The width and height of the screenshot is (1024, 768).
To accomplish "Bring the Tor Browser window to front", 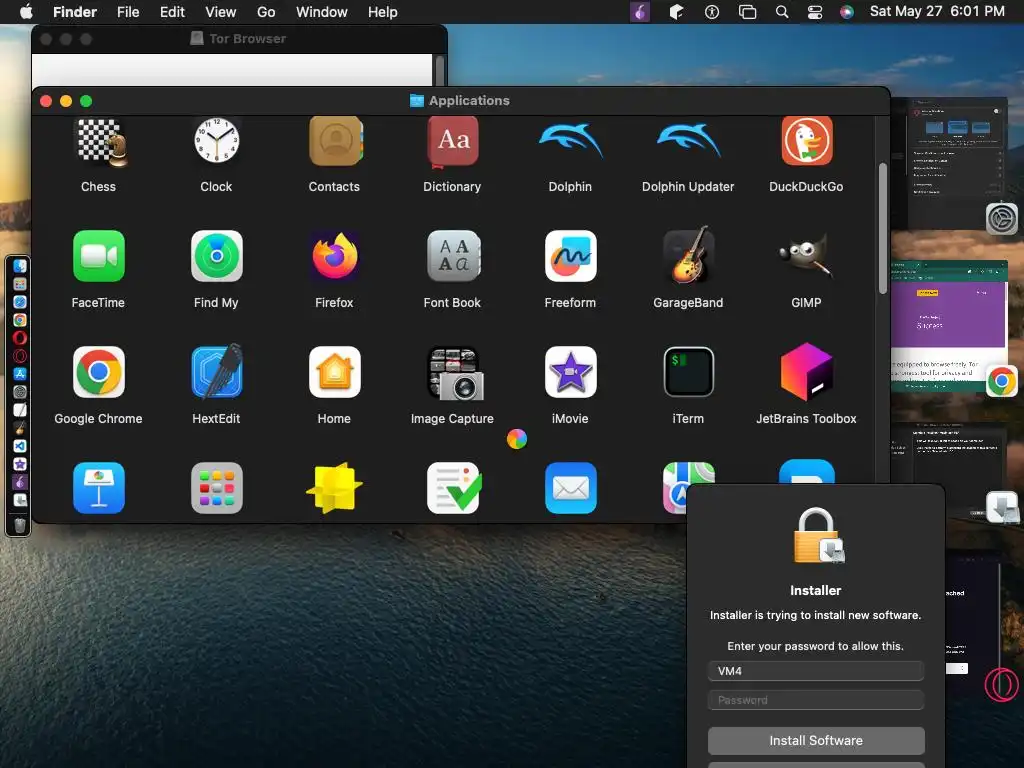I will pyautogui.click(x=239, y=39).
